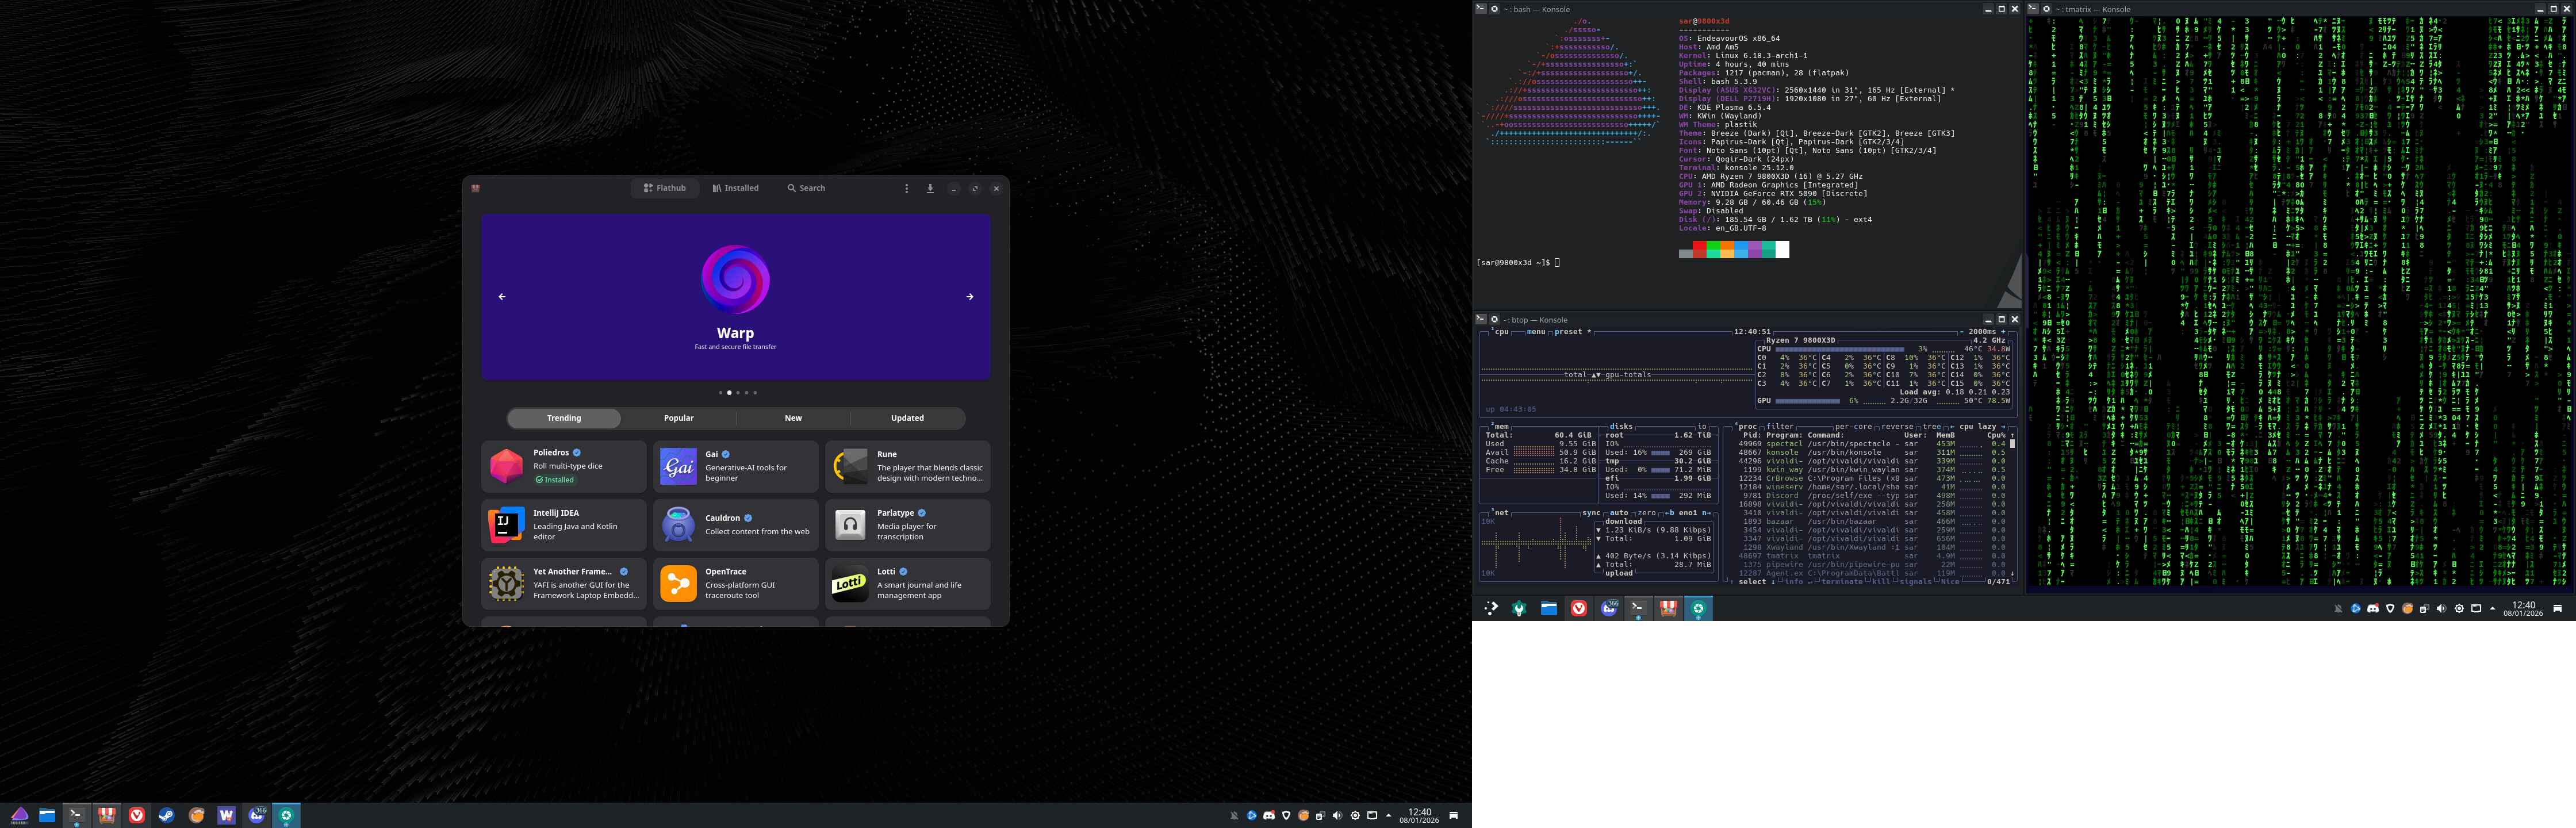Open Vivaldi from the taskbar containing Steam
Screen dimensions: 2576x828
pos(137,815)
